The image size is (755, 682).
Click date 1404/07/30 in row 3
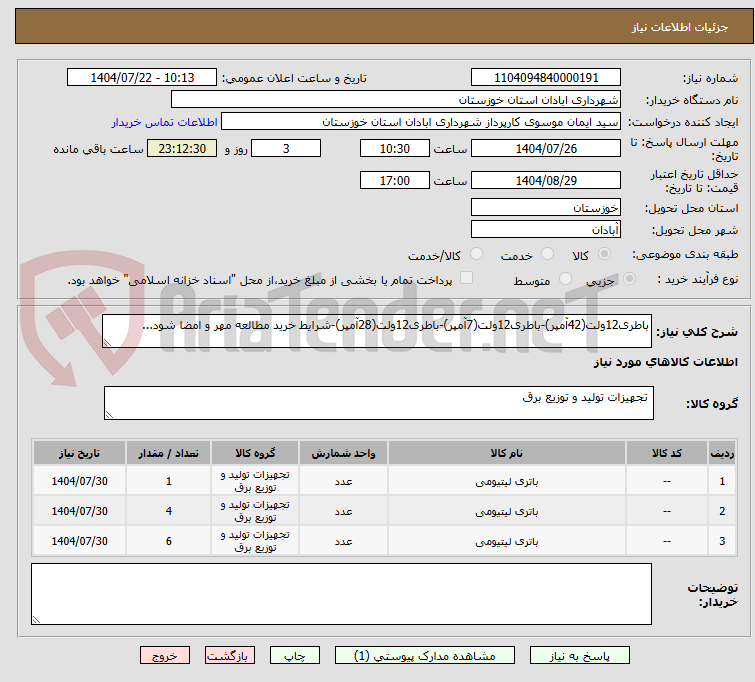pyautogui.click(x=79, y=541)
